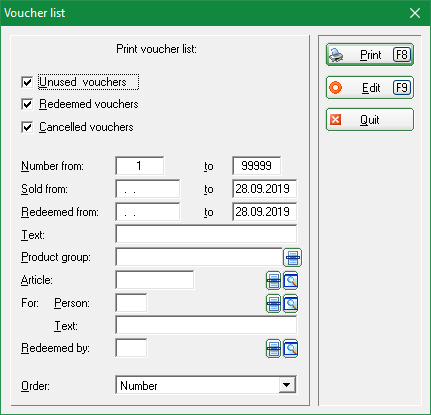The image size is (431, 415).
Task: Open the Article list icon
Action: coord(273,281)
